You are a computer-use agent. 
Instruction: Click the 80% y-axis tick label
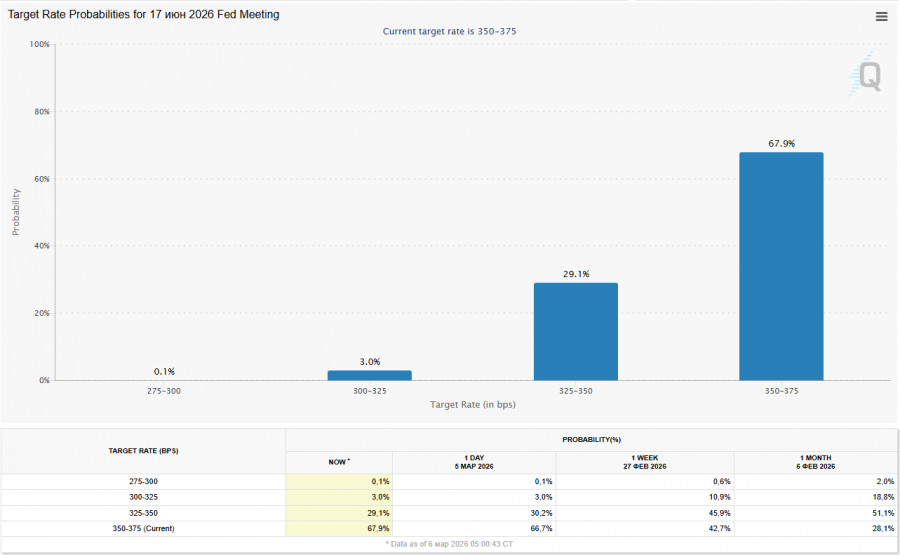42,111
